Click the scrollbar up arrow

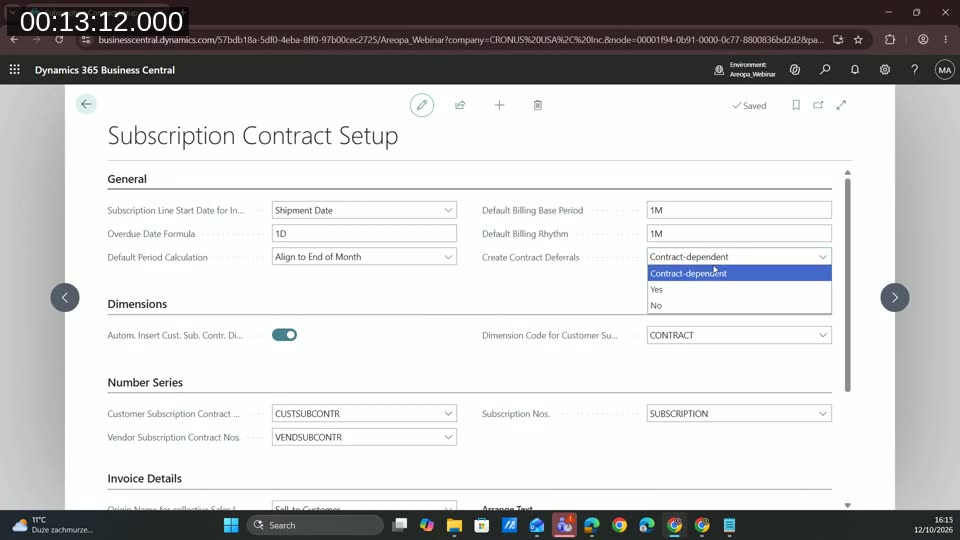[847, 173]
